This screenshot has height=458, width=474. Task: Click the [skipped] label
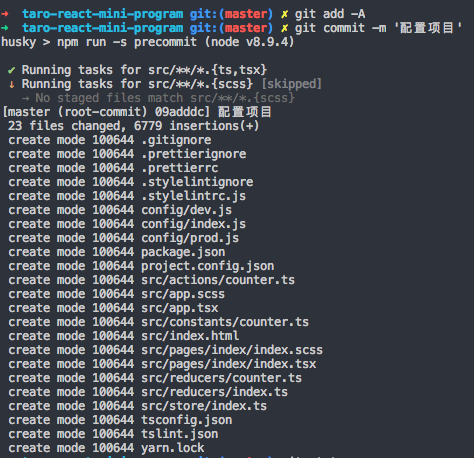[291, 84]
